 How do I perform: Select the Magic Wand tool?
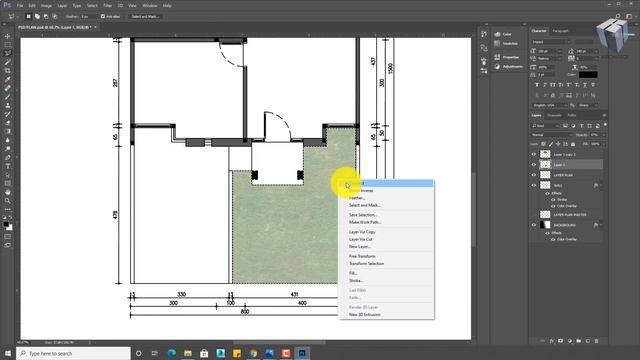(x=8, y=62)
